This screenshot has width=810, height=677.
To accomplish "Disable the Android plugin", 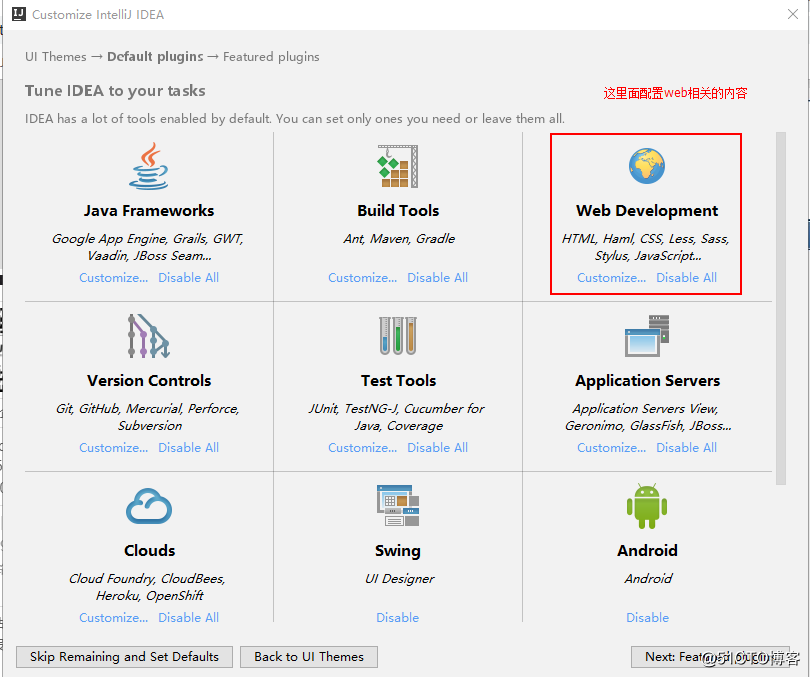I will click(x=647, y=617).
